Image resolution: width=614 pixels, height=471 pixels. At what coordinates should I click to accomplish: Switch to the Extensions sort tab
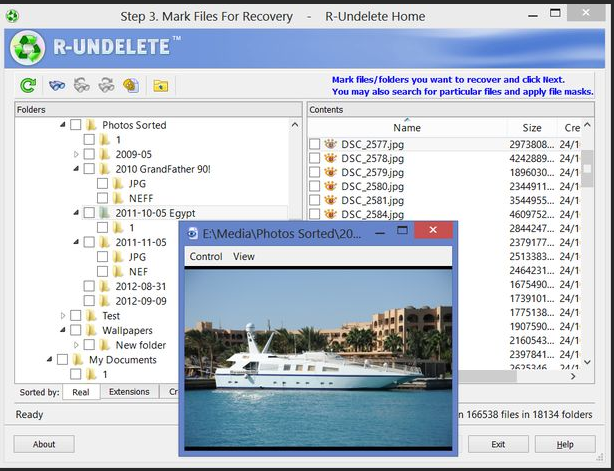129,392
